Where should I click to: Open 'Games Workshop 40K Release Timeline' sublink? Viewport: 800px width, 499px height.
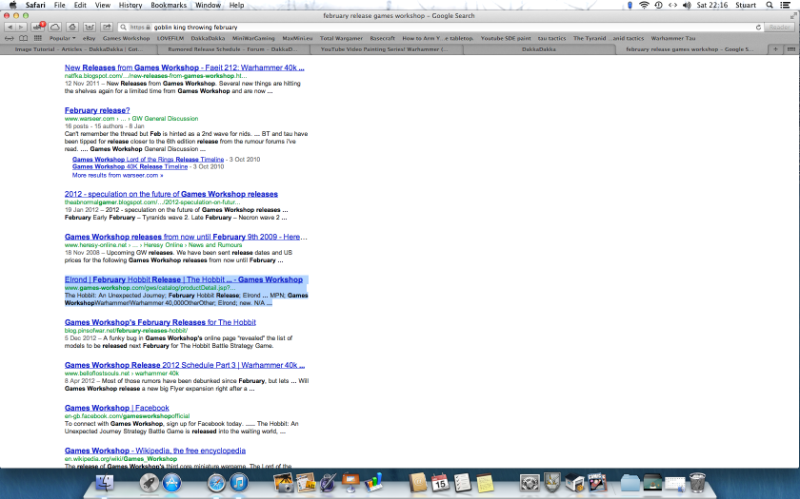tap(130, 167)
